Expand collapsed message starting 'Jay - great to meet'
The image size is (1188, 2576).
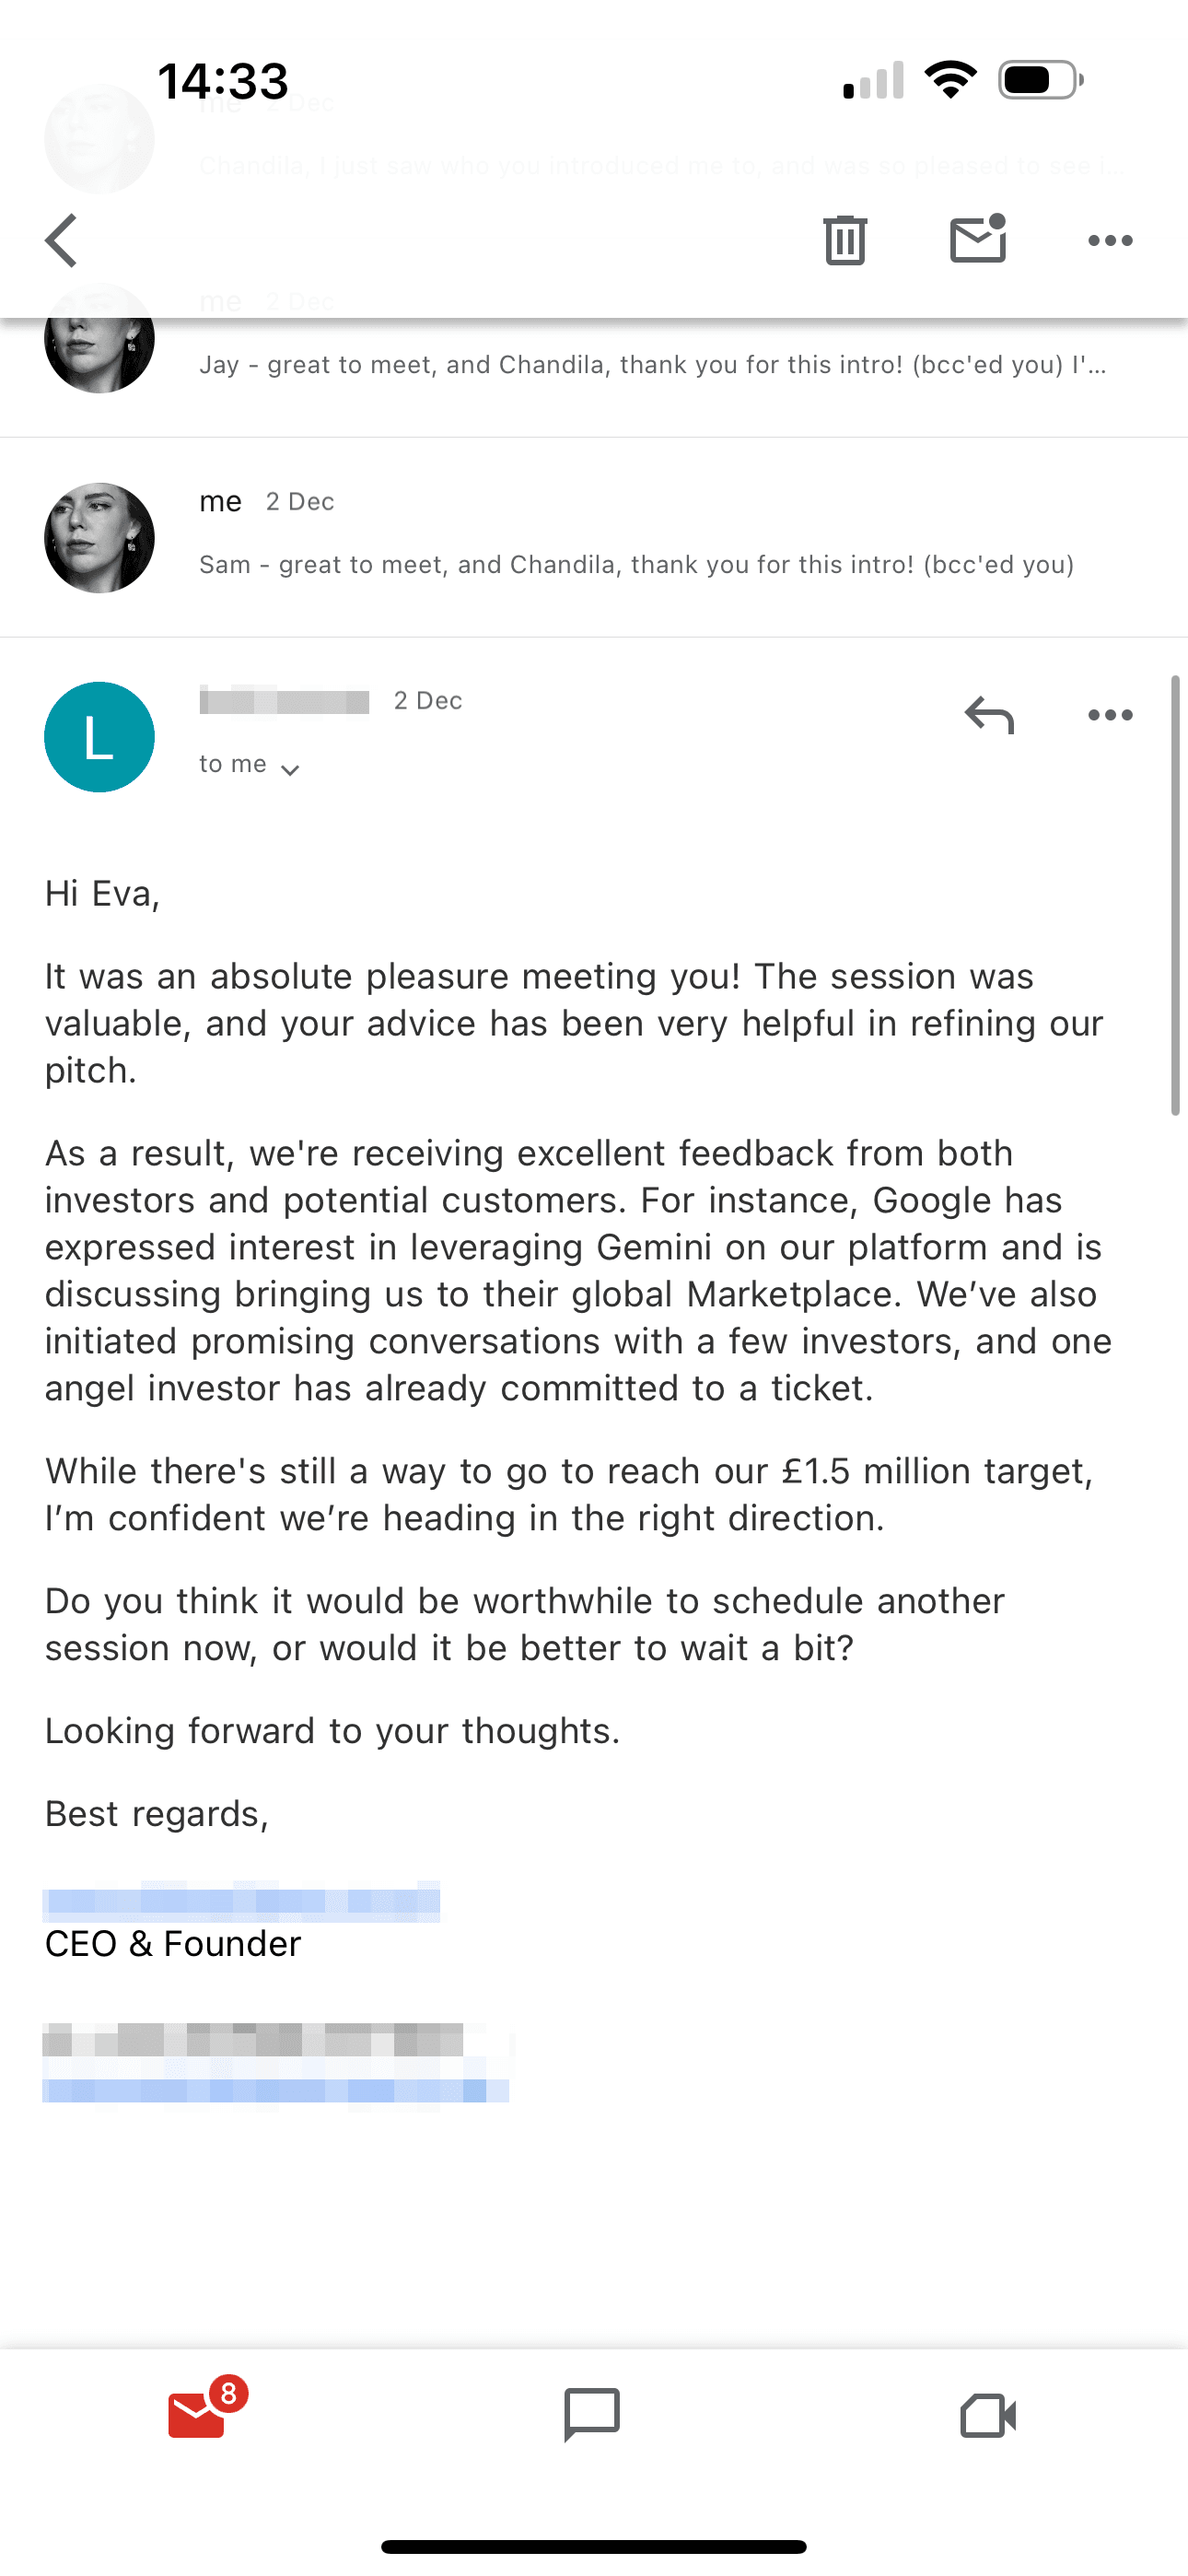point(652,365)
